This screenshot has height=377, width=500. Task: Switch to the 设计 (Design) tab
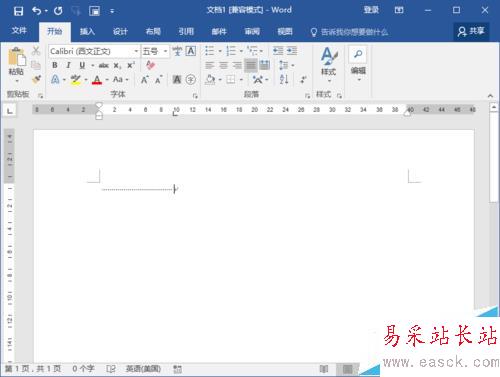click(x=120, y=32)
